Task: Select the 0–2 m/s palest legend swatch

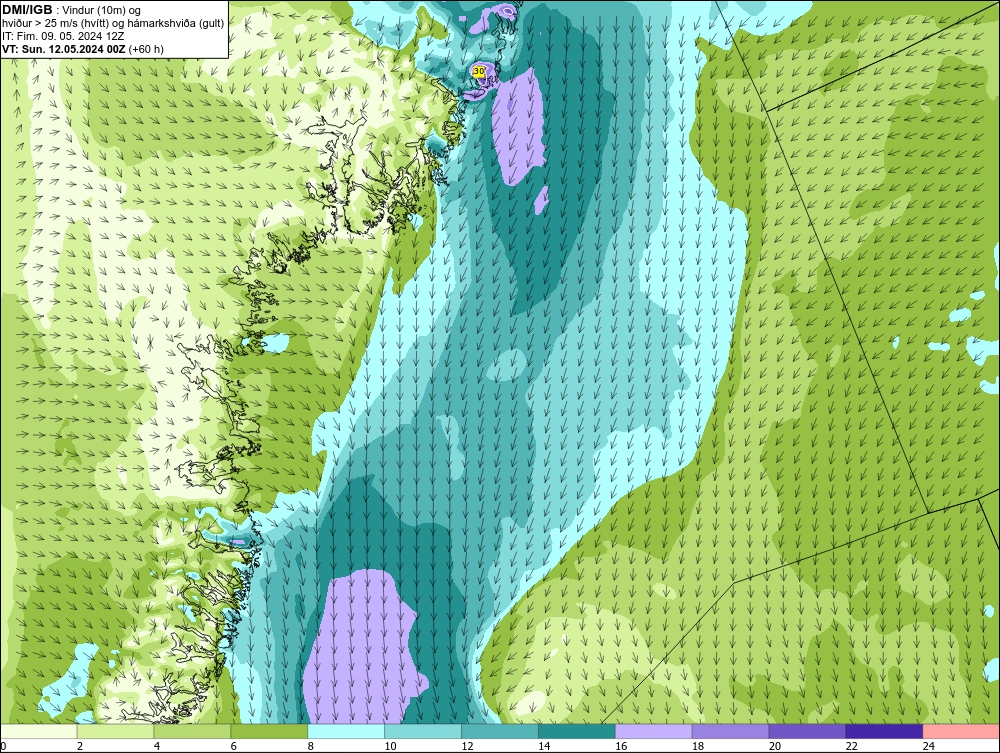Action: click(x=39, y=731)
